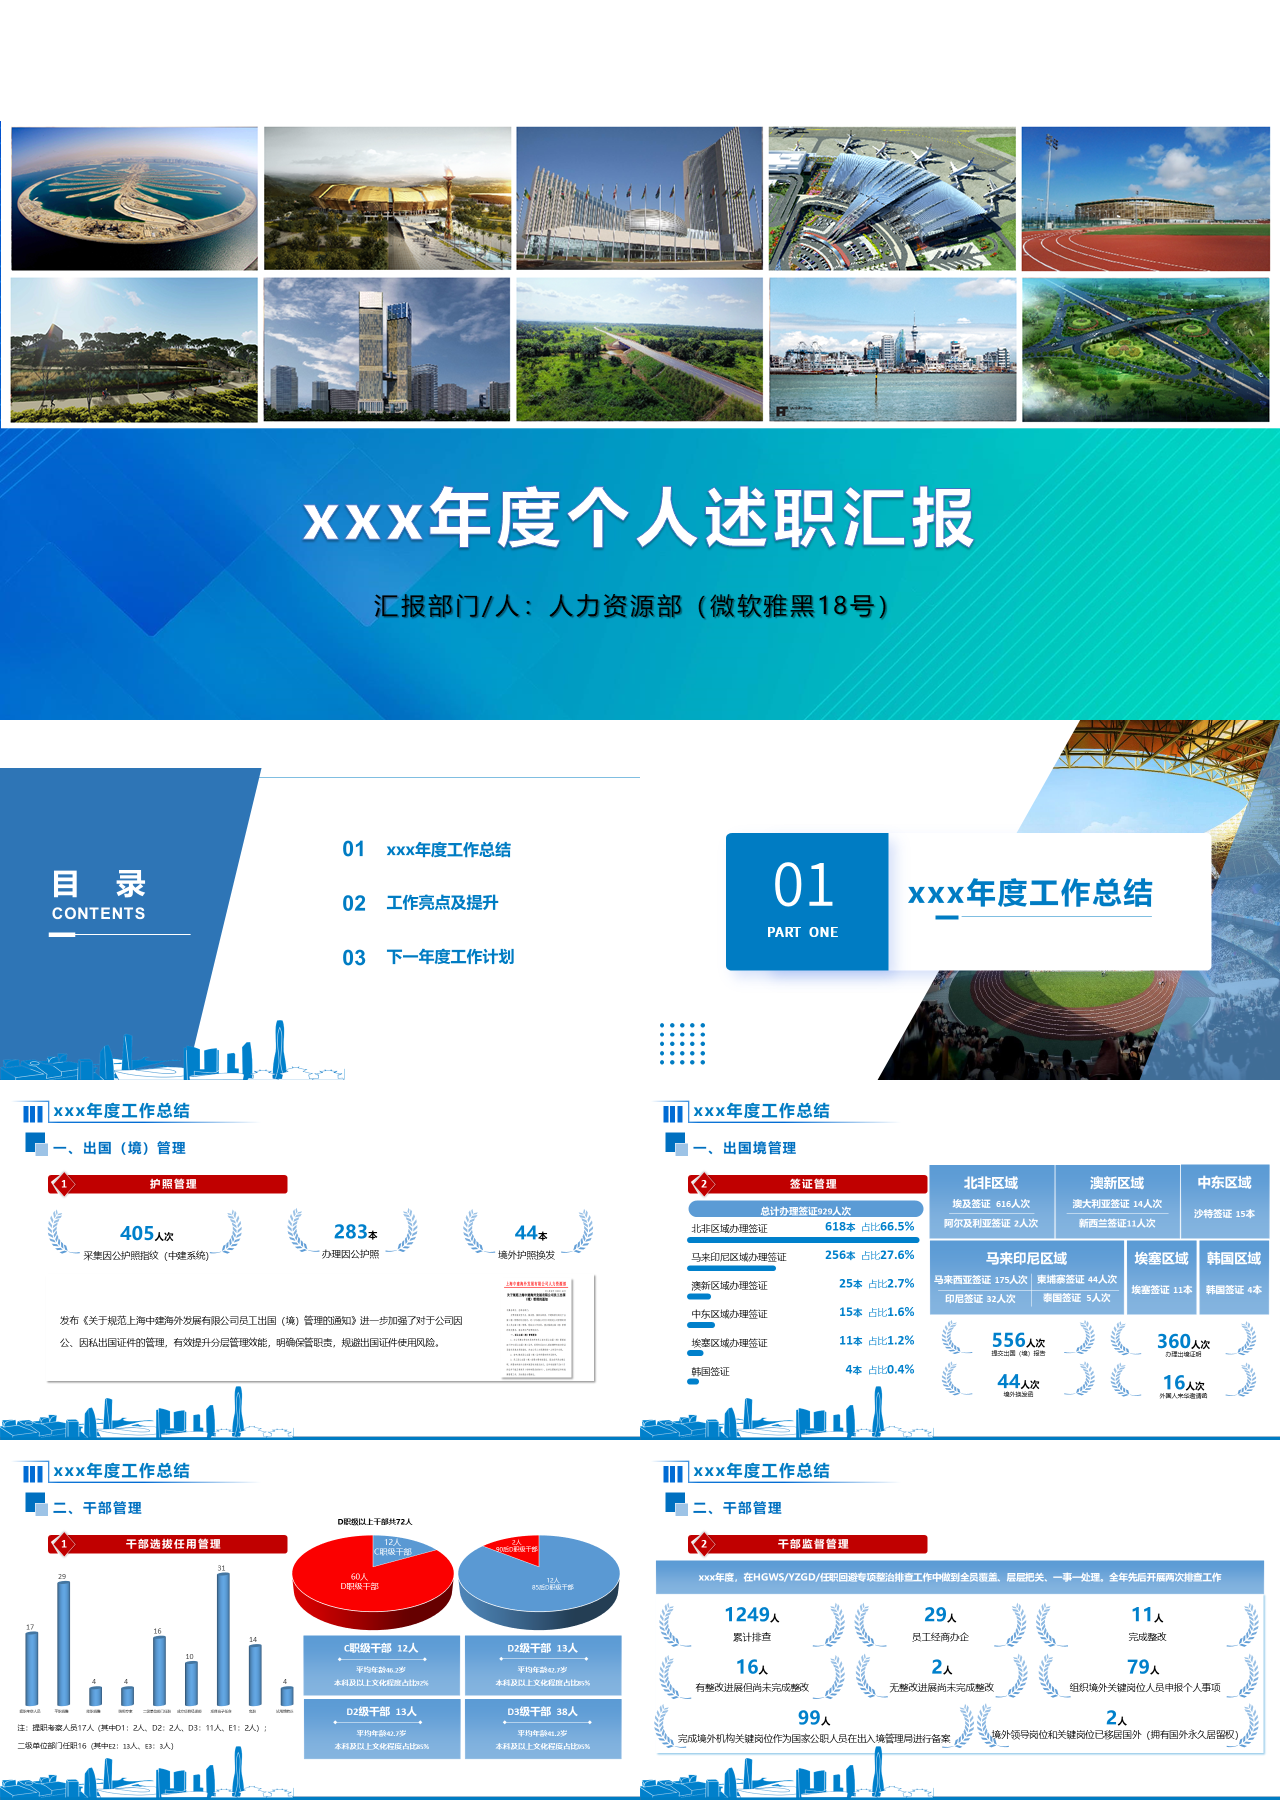Click the bar labeled 29
The height and width of the screenshot is (1800, 1280).
point(63,1643)
